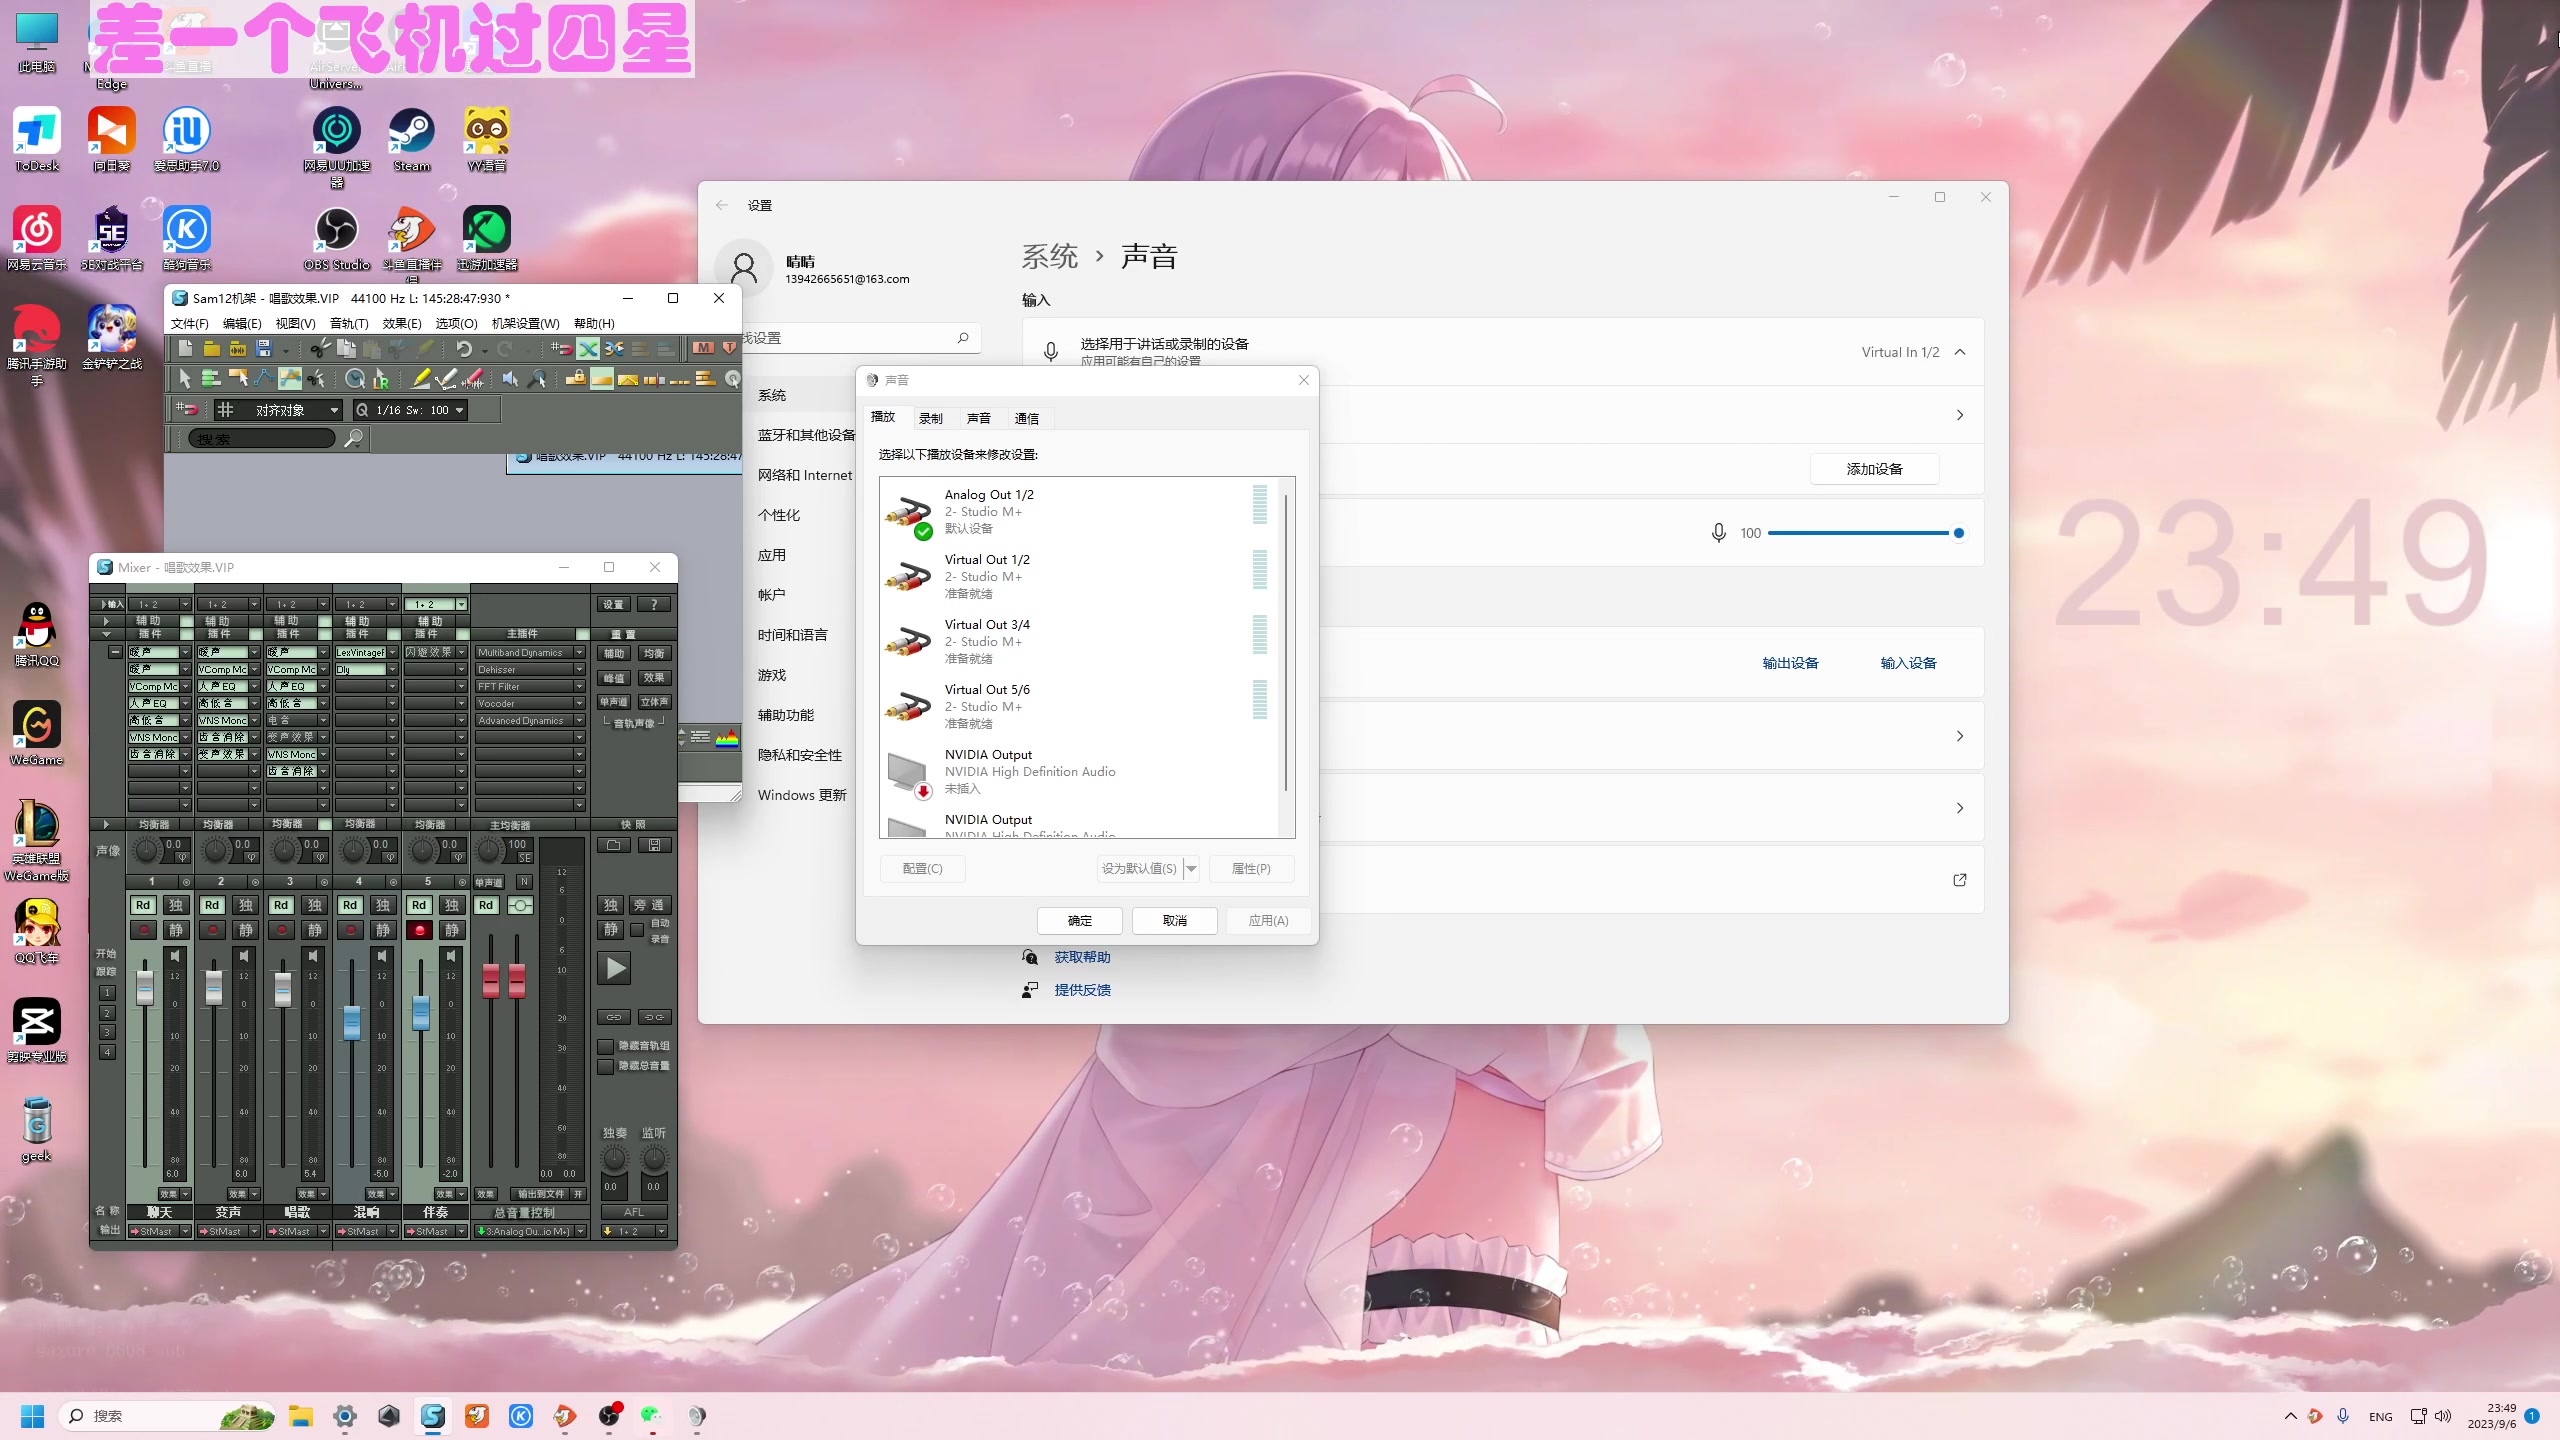Viewport: 2560px width, 1440px height.
Task: Click the 搜索 search field in Samplitude
Action: pyautogui.click(x=262, y=438)
